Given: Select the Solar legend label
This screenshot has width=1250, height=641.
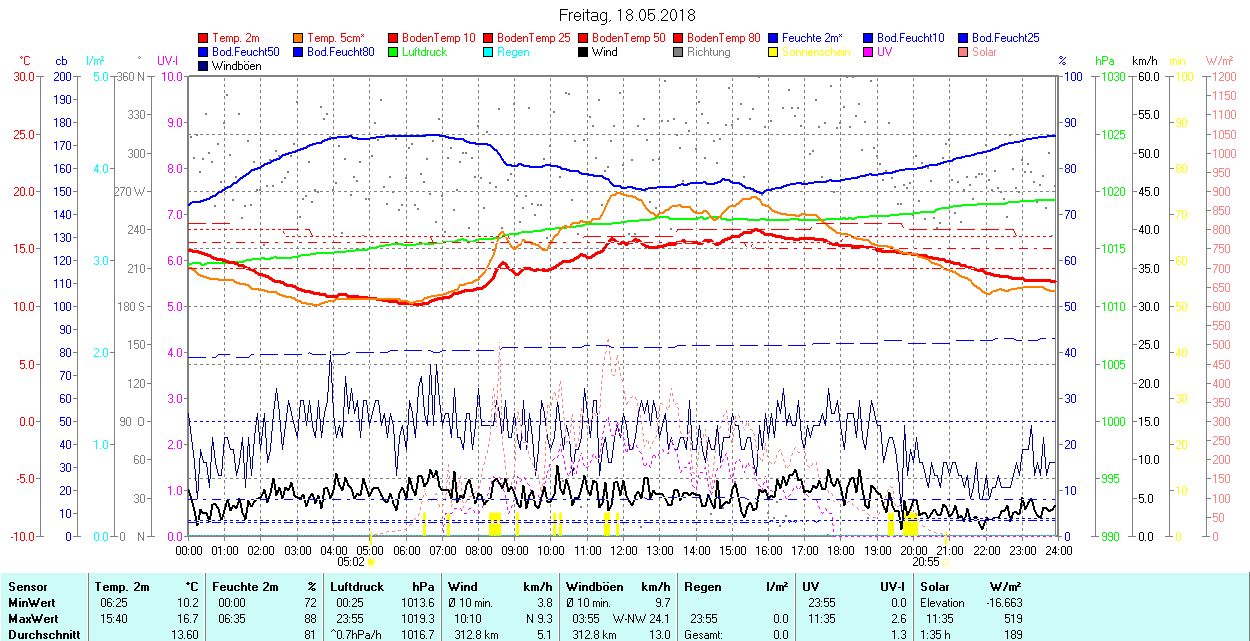Looking at the screenshot, I should [984, 52].
